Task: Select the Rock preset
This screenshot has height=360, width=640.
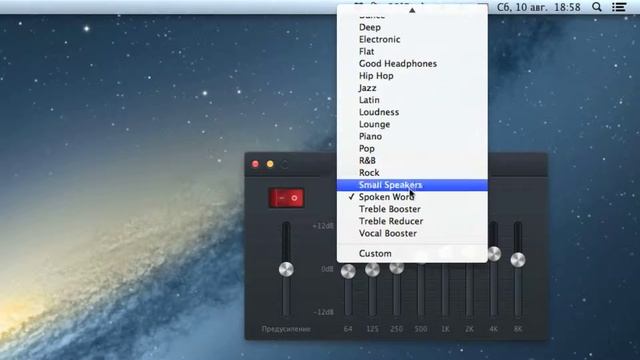Action: (x=412, y=173)
